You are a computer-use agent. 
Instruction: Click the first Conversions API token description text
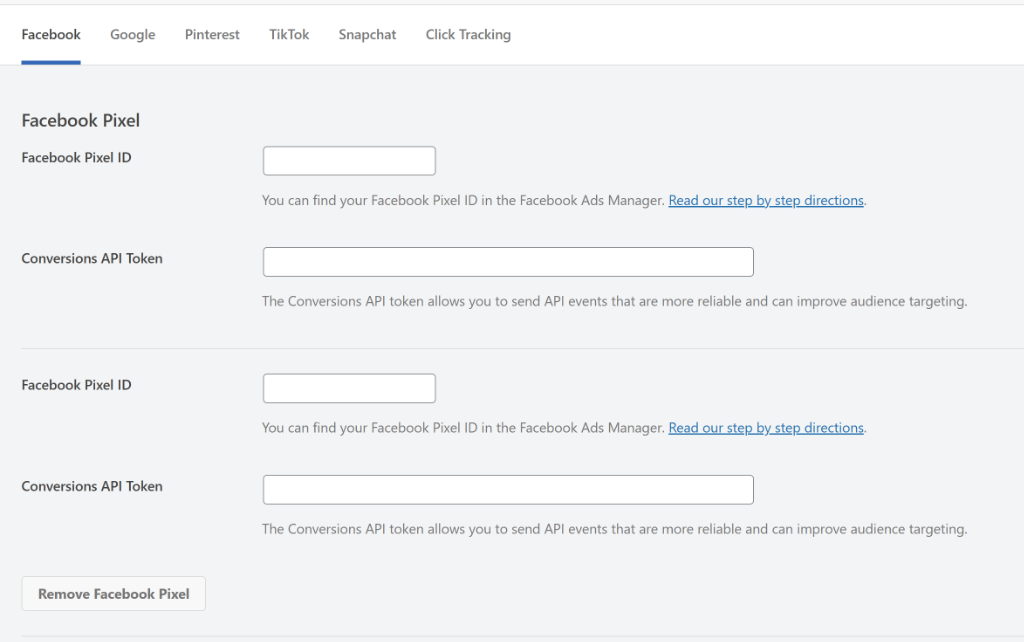tap(614, 301)
